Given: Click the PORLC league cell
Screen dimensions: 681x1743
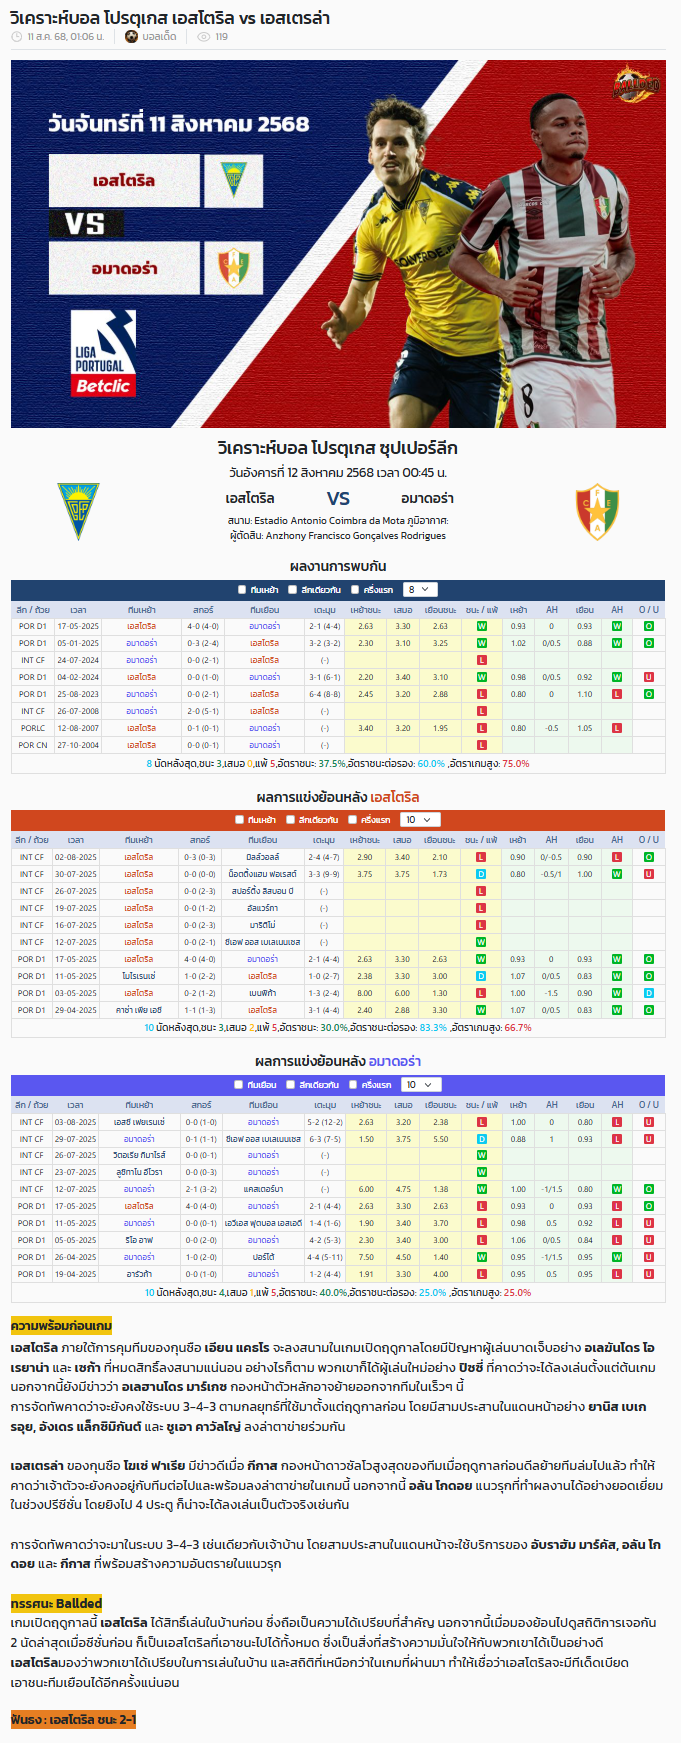Looking at the screenshot, I should [x=33, y=728].
